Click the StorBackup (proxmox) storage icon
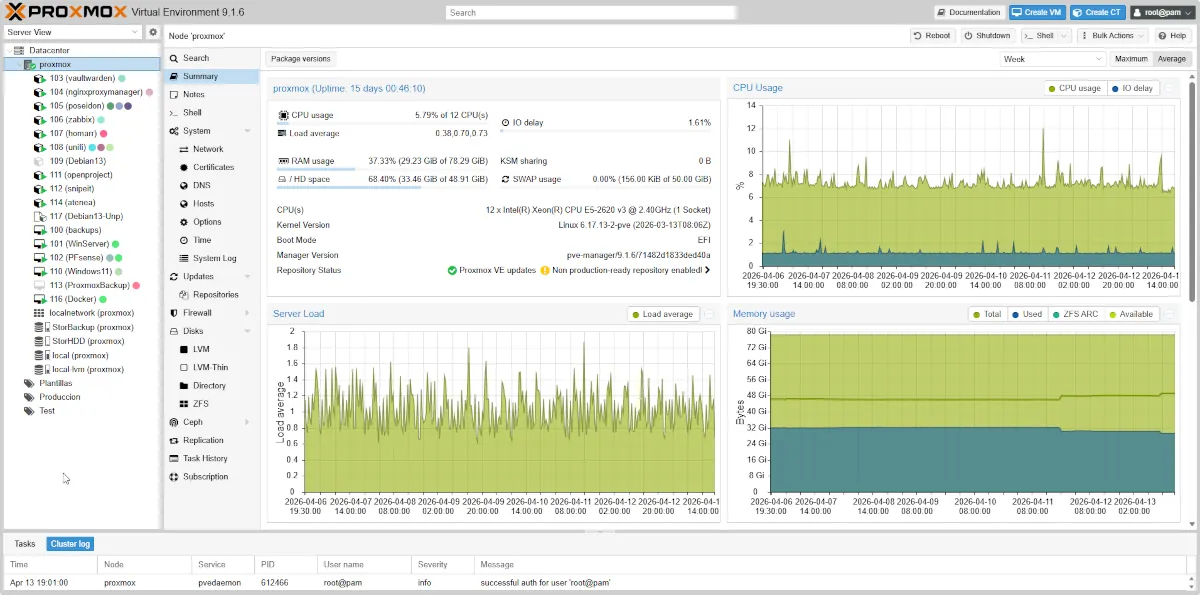 pyautogui.click(x=40, y=327)
